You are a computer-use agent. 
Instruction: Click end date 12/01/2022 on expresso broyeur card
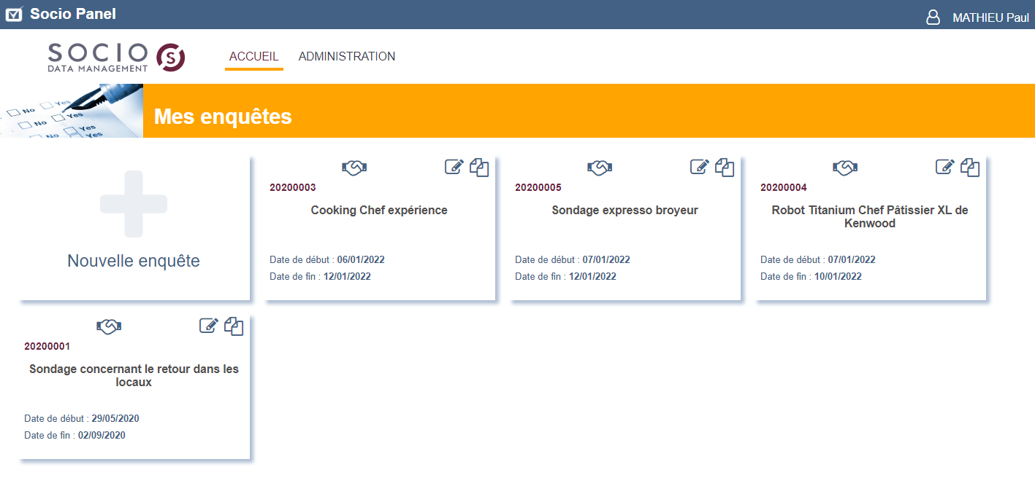[x=593, y=277]
